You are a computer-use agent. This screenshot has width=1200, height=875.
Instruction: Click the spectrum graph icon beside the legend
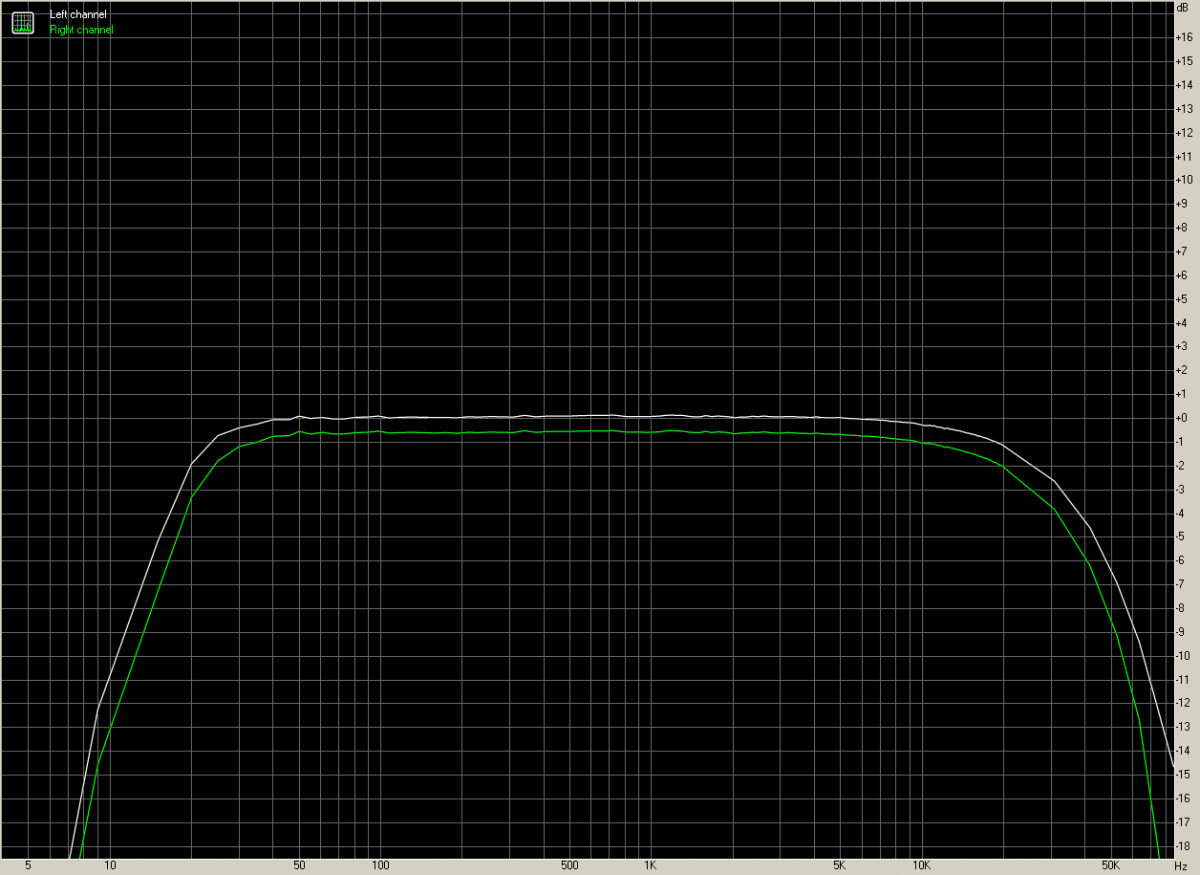point(22,22)
